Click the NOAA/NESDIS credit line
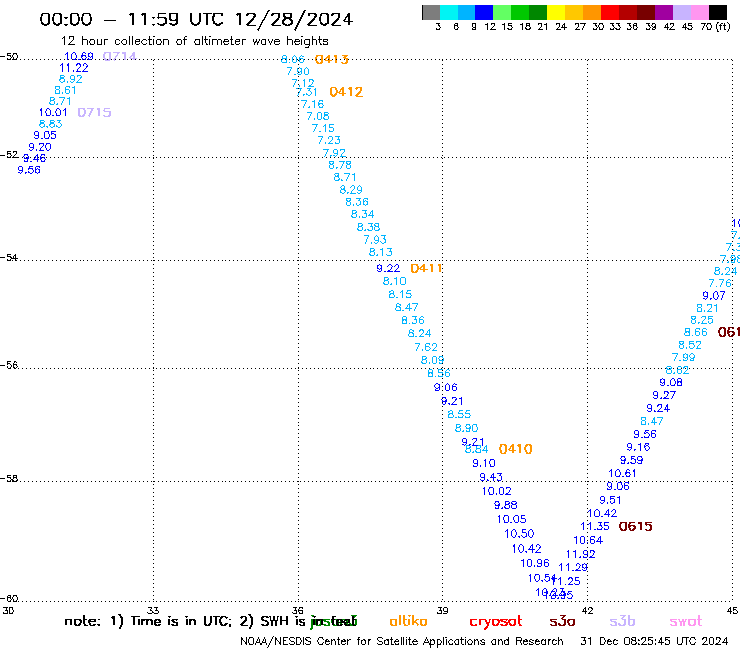 (x=402, y=641)
